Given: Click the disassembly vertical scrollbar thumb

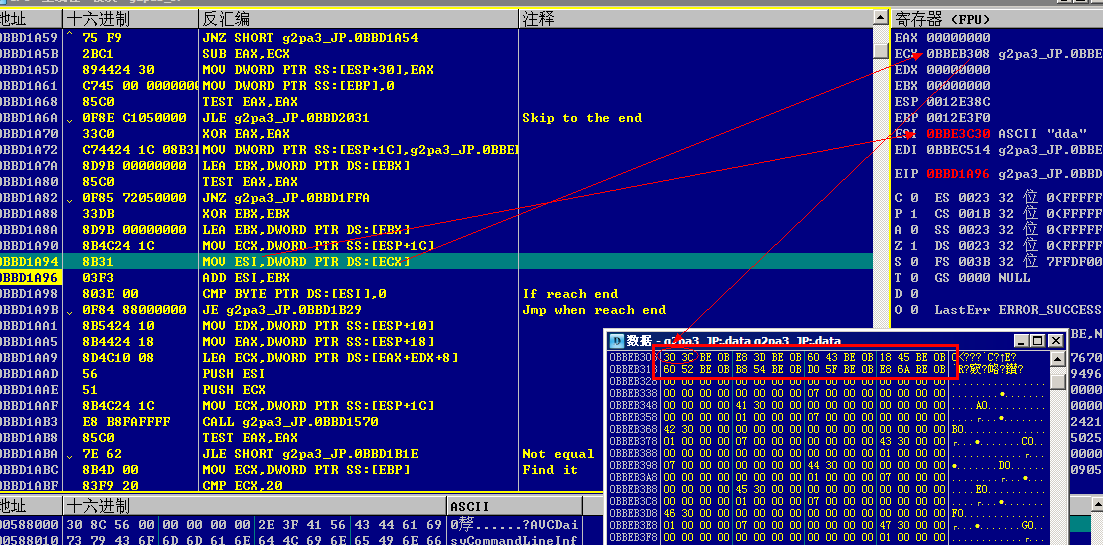Looking at the screenshot, I should point(881,51).
